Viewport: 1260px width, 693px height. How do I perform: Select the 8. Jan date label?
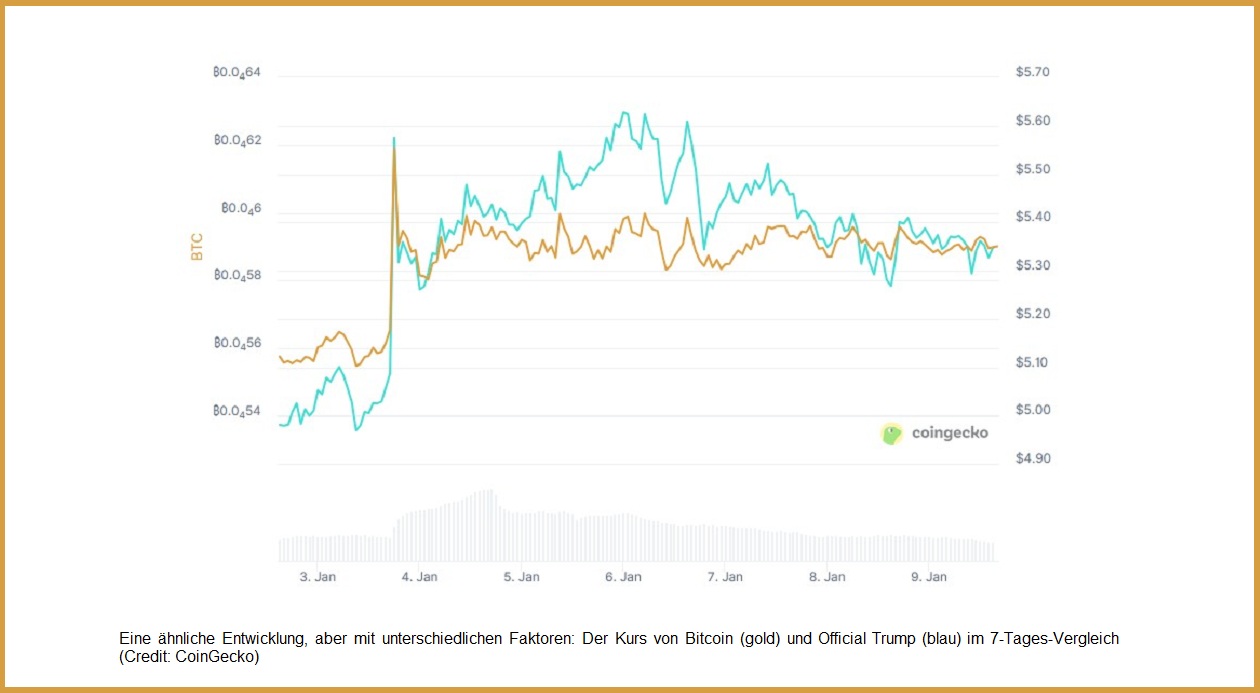click(x=827, y=577)
